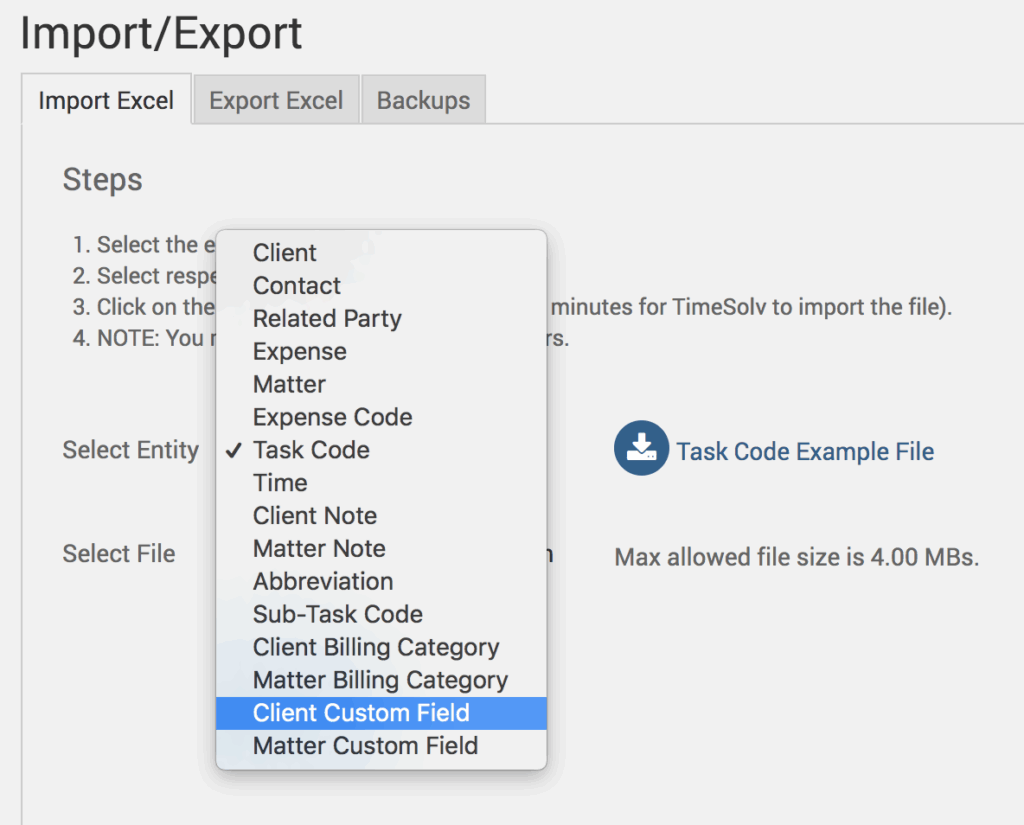Select Abbreviation in the dropdown

[323, 582]
